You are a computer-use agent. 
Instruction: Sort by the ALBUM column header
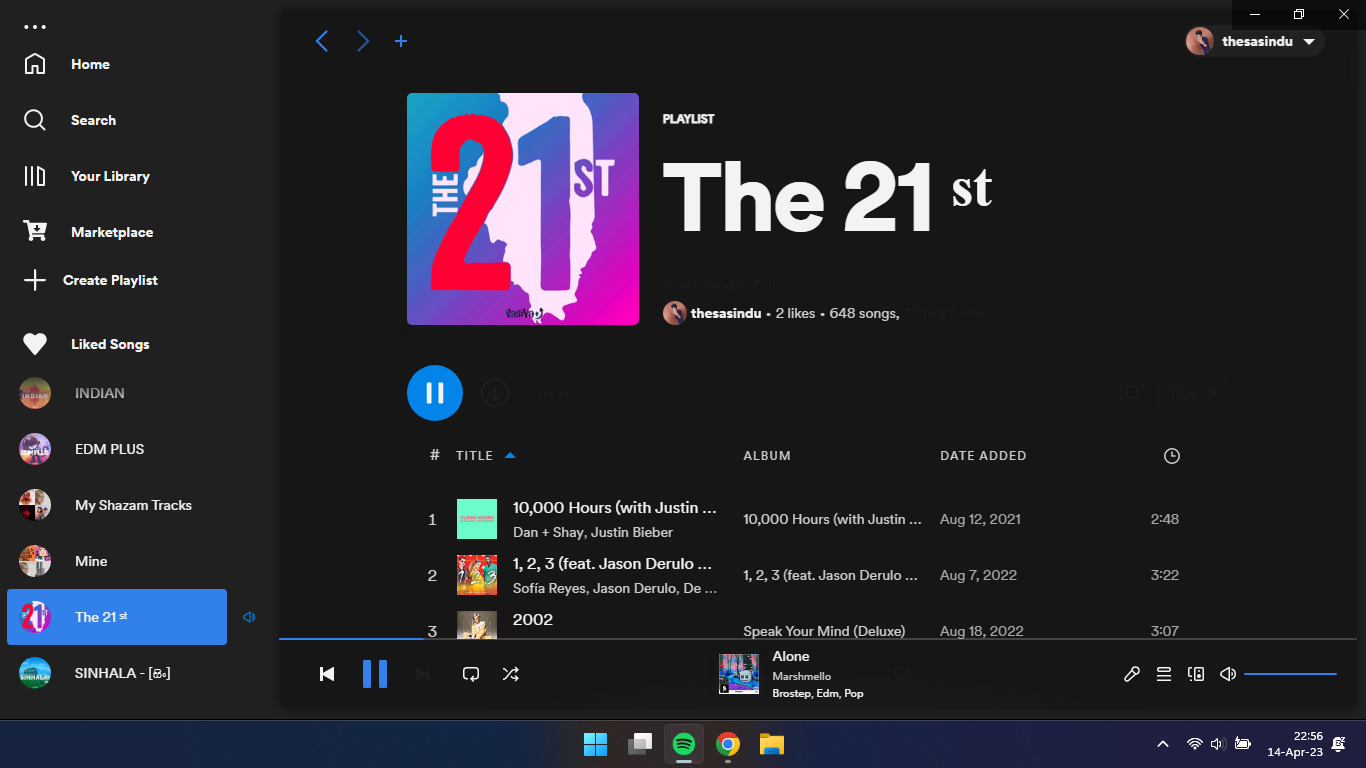point(767,455)
